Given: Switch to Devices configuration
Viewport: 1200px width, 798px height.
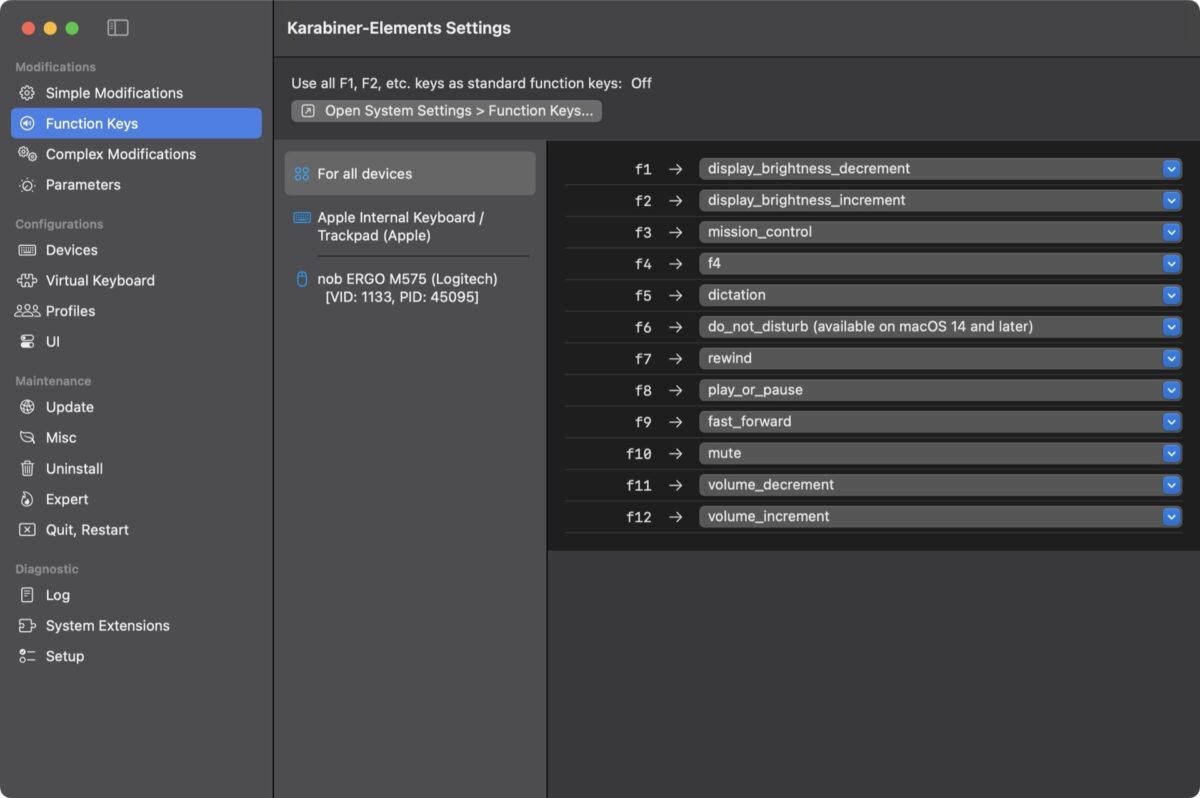Looking at the screenshot, I should click(x=136, y=250).
